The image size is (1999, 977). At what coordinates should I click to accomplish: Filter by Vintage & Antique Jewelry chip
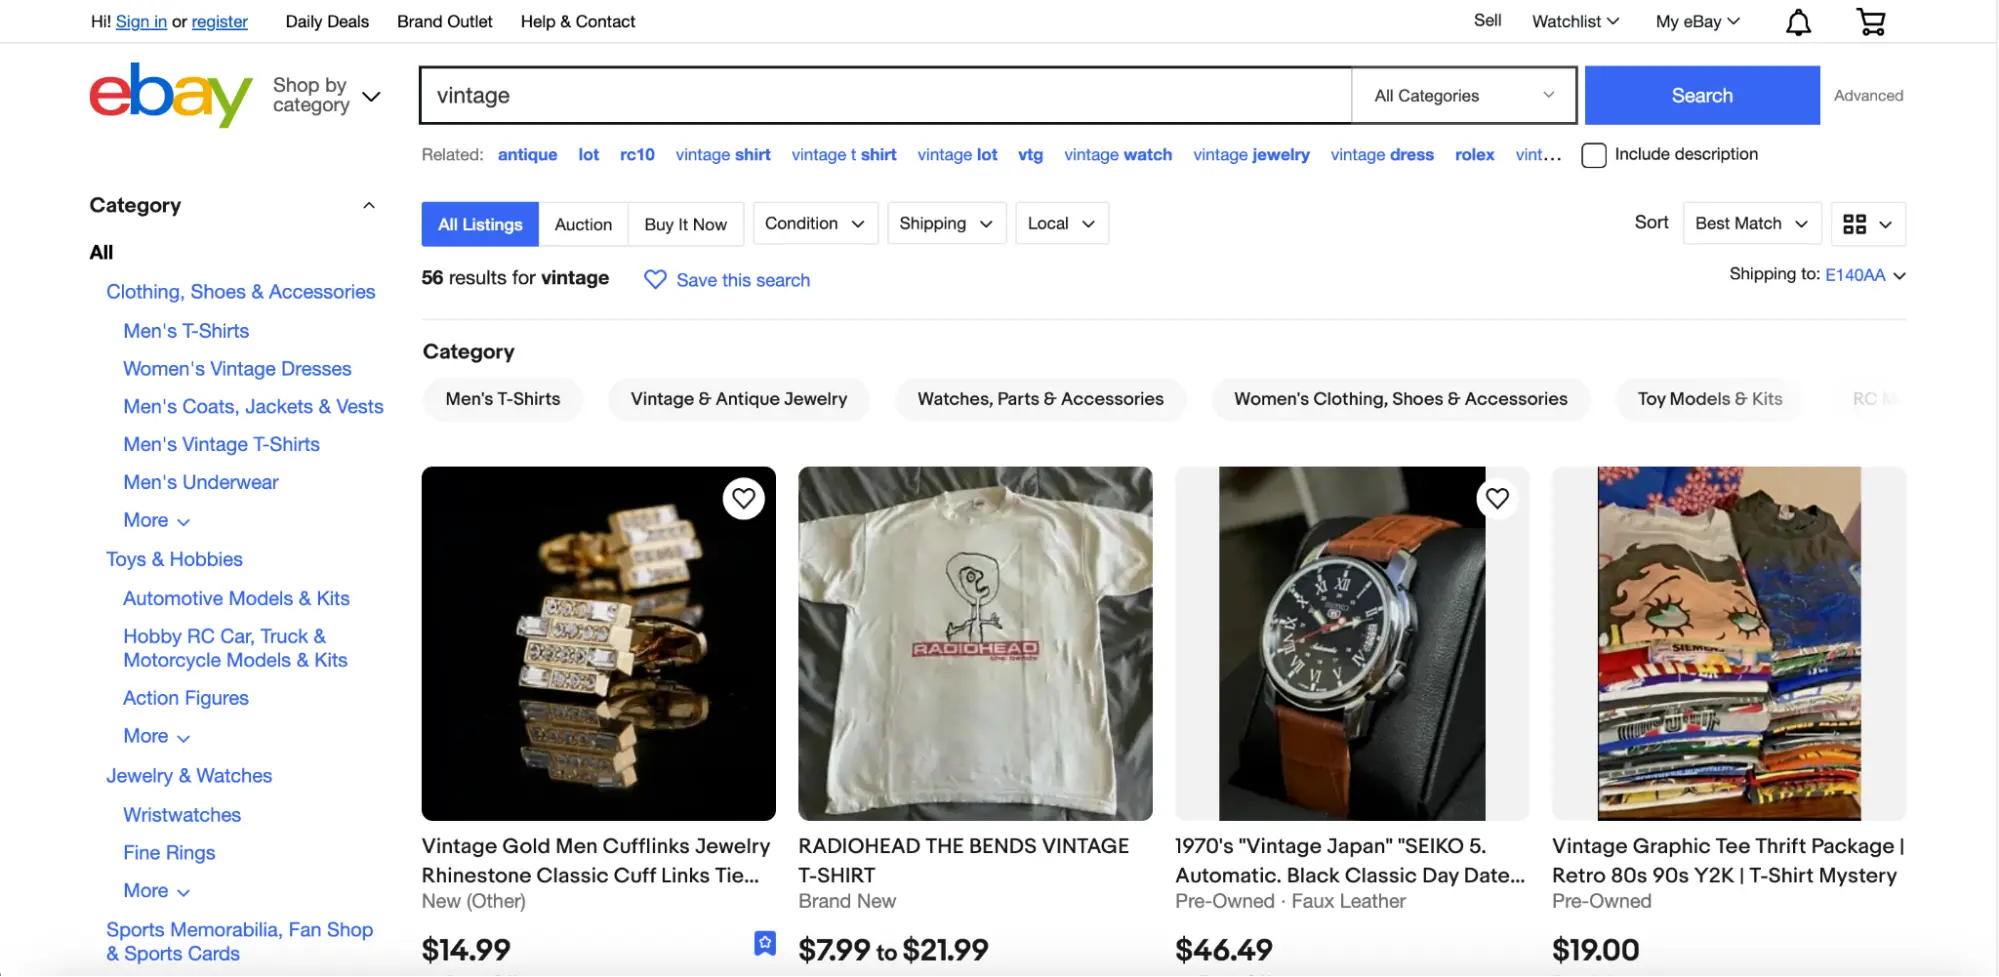(x=738, y=399)
